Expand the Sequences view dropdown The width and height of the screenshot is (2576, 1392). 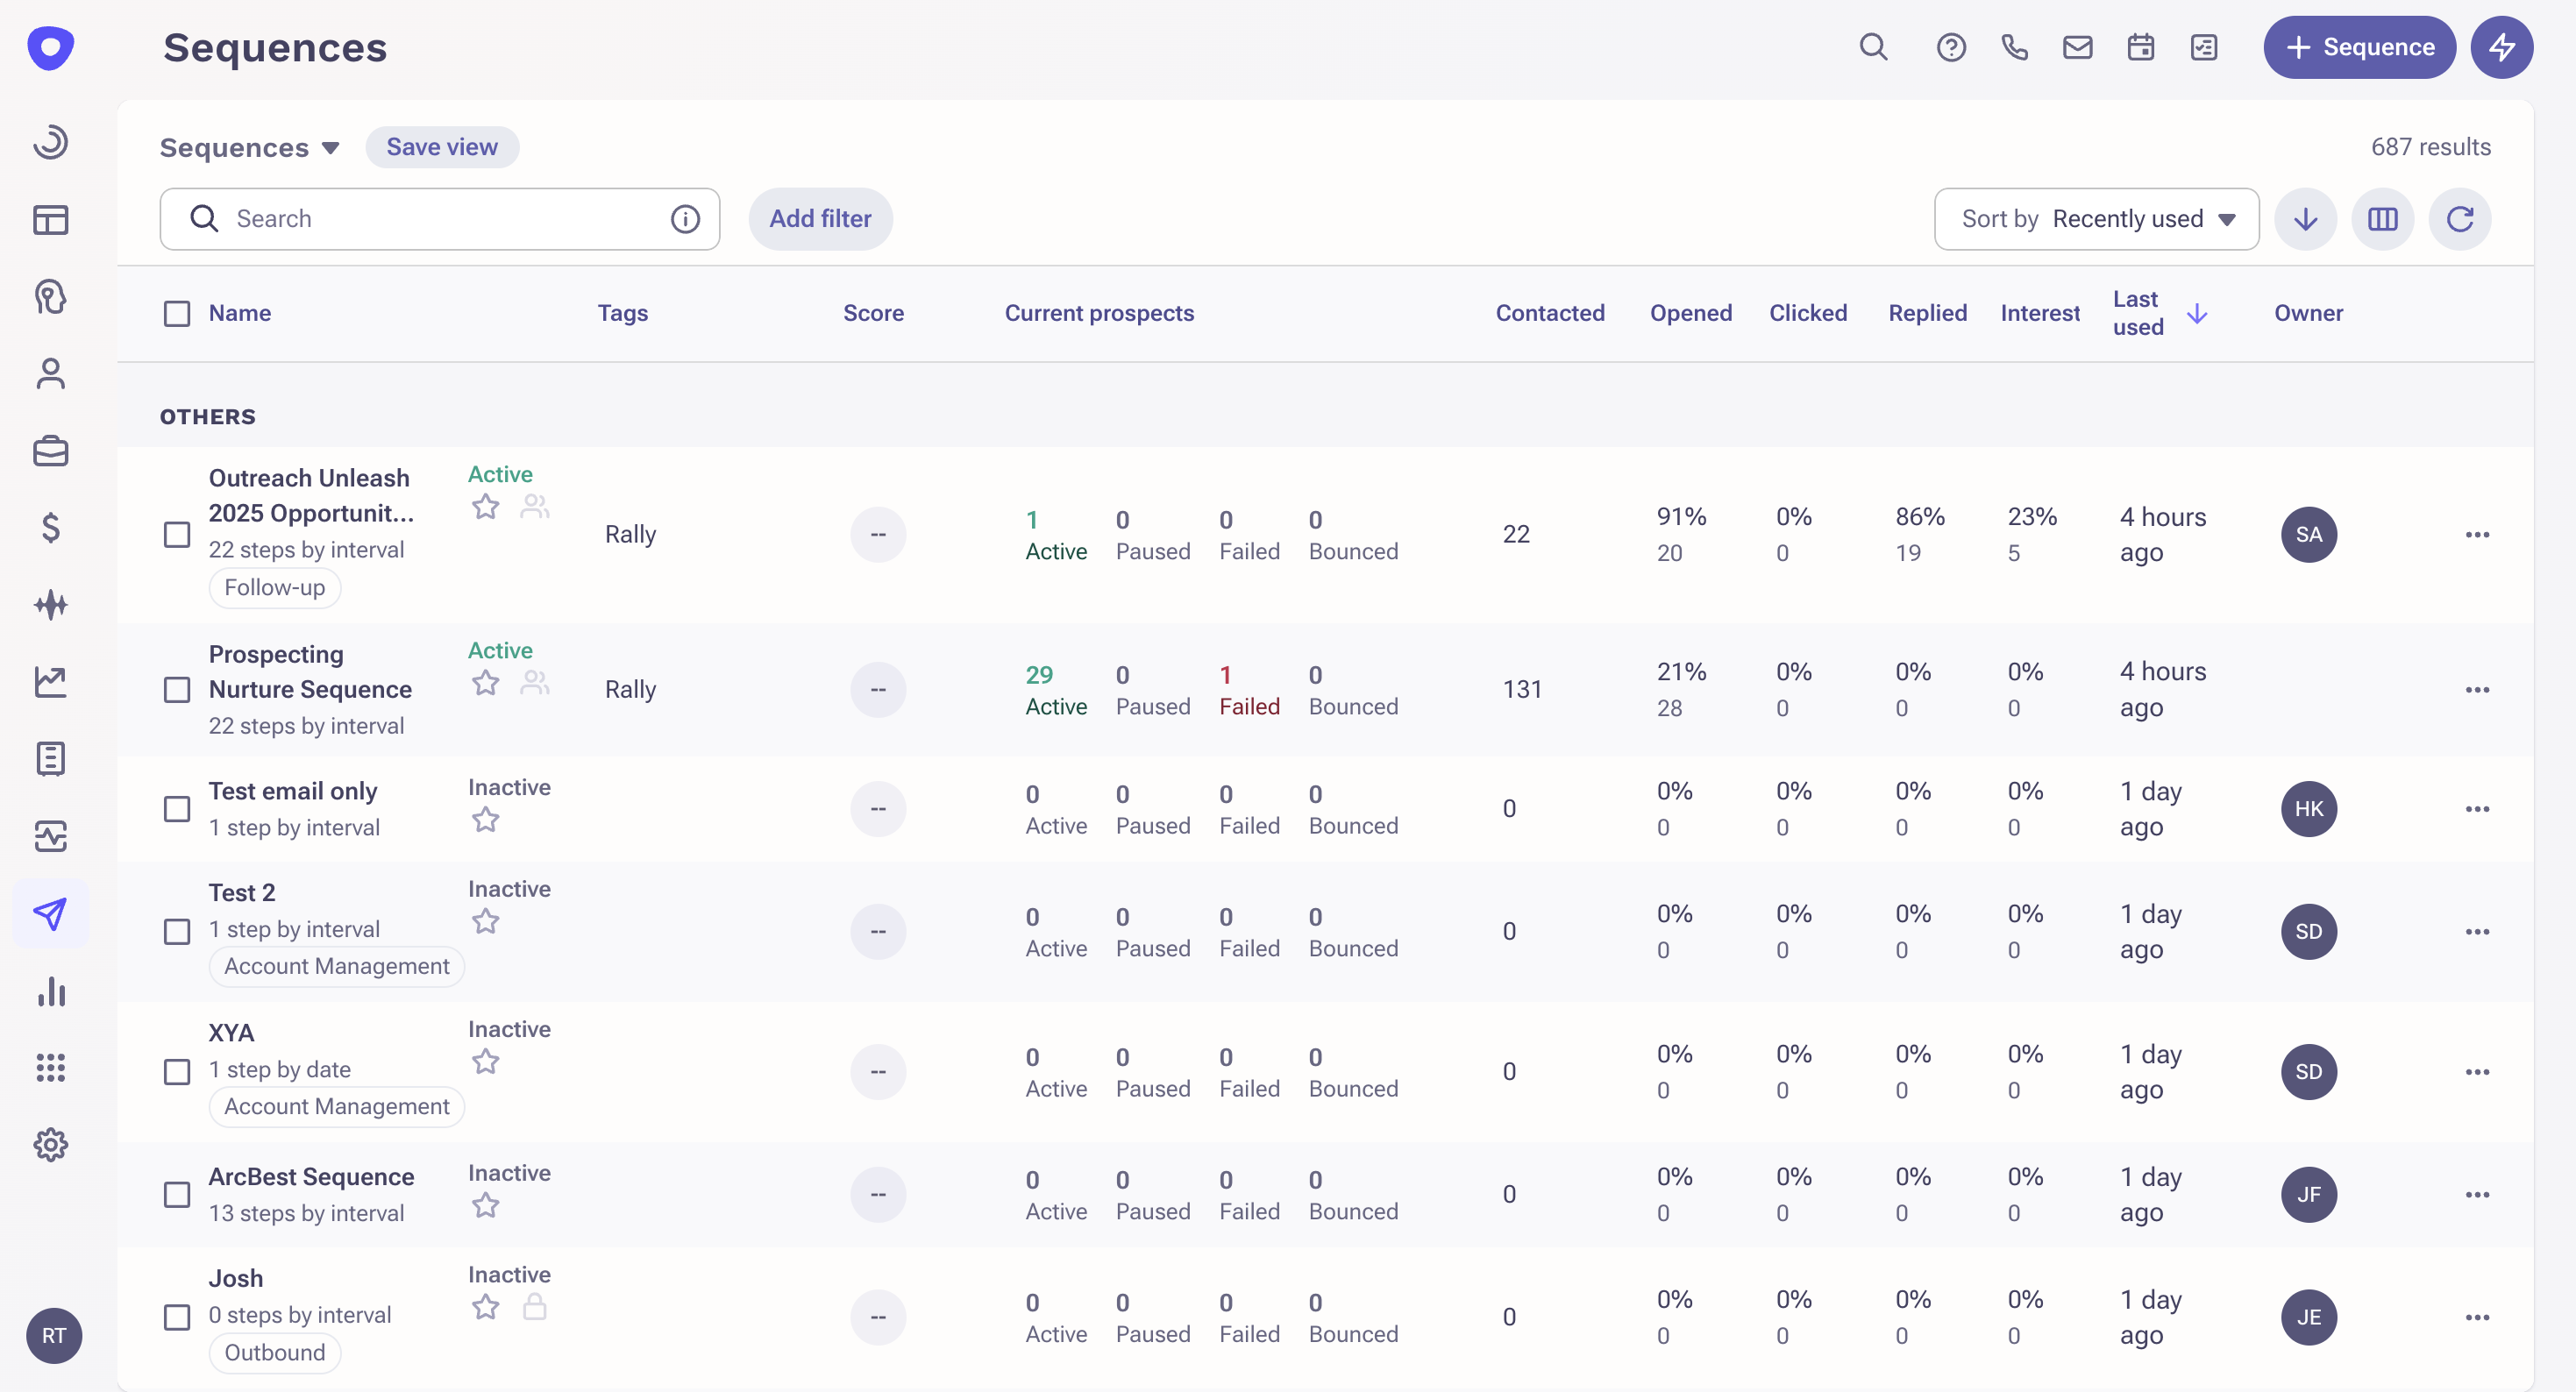[250, 148]
